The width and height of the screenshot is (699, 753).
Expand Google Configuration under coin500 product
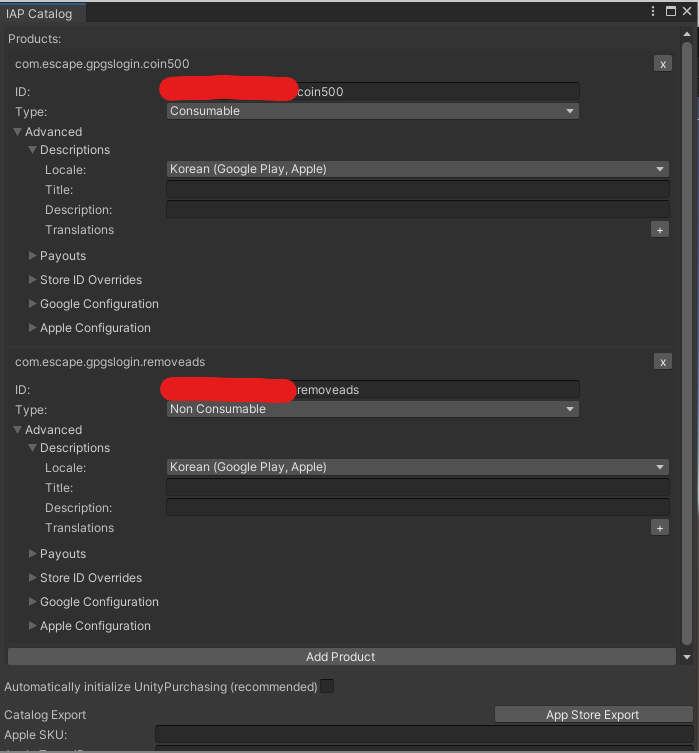pos(94,304)
